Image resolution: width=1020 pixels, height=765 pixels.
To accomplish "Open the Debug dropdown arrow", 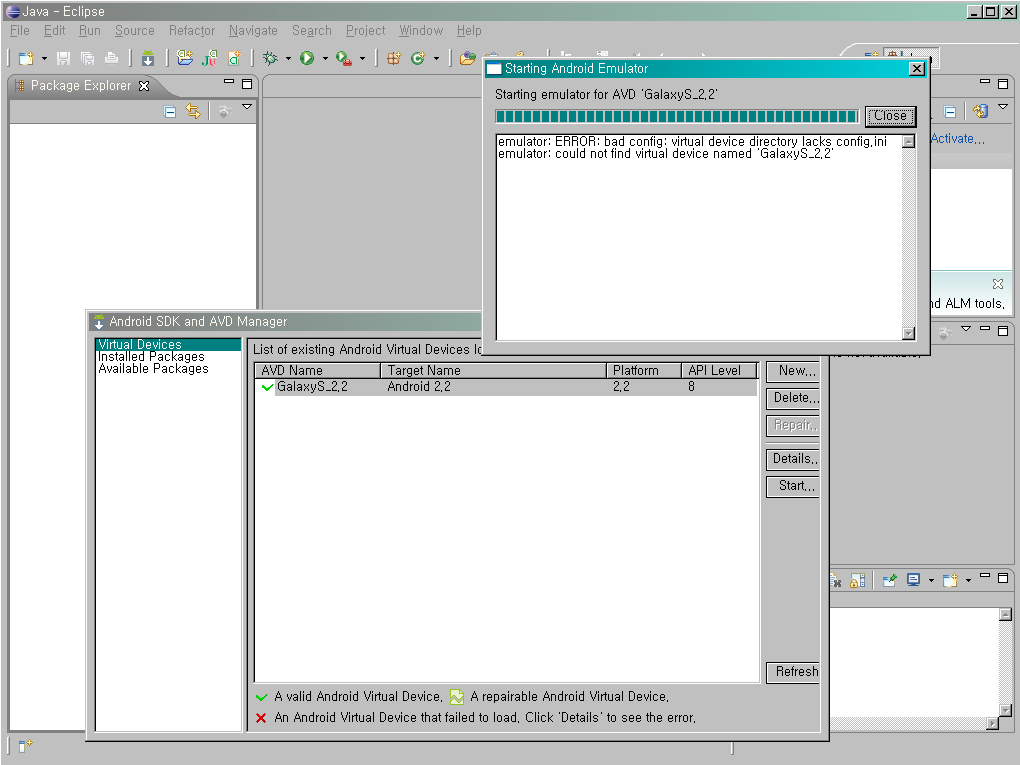I will click(x=288, y=59).
